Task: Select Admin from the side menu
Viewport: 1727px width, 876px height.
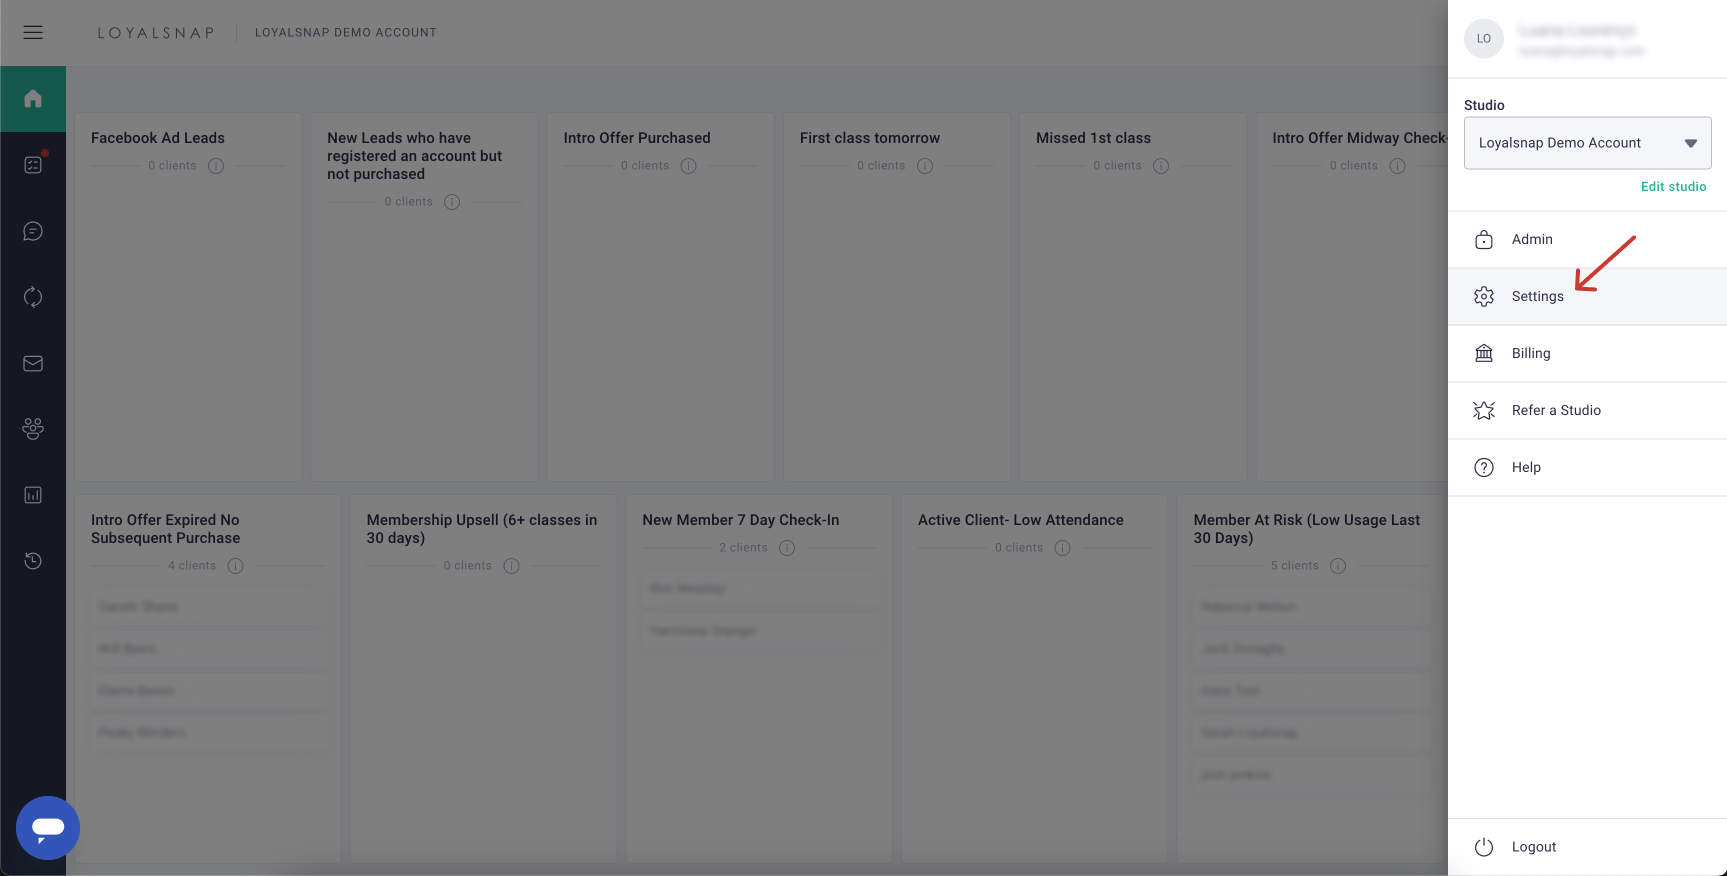Action: click(1531, 240)
